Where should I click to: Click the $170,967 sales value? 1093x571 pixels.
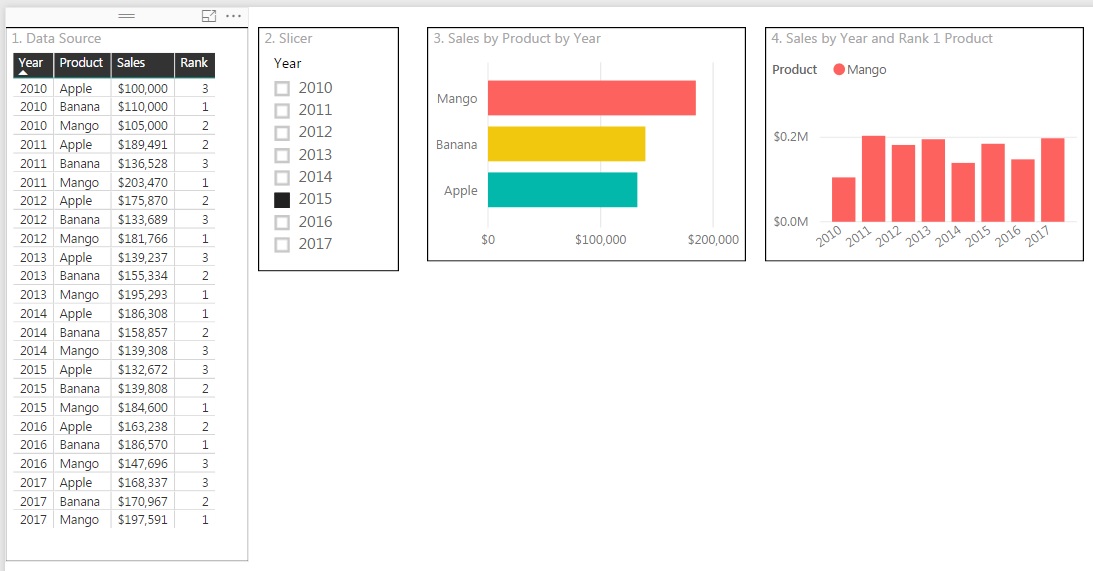(x=142, y=501)
